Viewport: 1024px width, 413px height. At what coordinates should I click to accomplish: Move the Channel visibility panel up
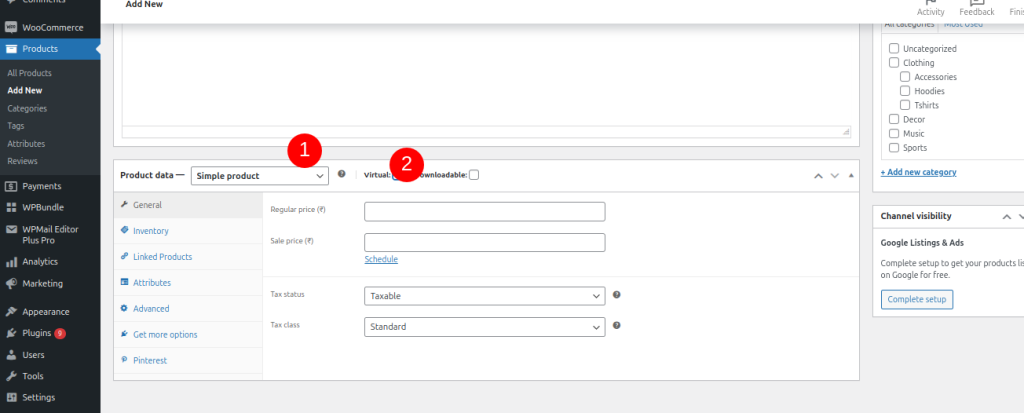pos(1006,216)
